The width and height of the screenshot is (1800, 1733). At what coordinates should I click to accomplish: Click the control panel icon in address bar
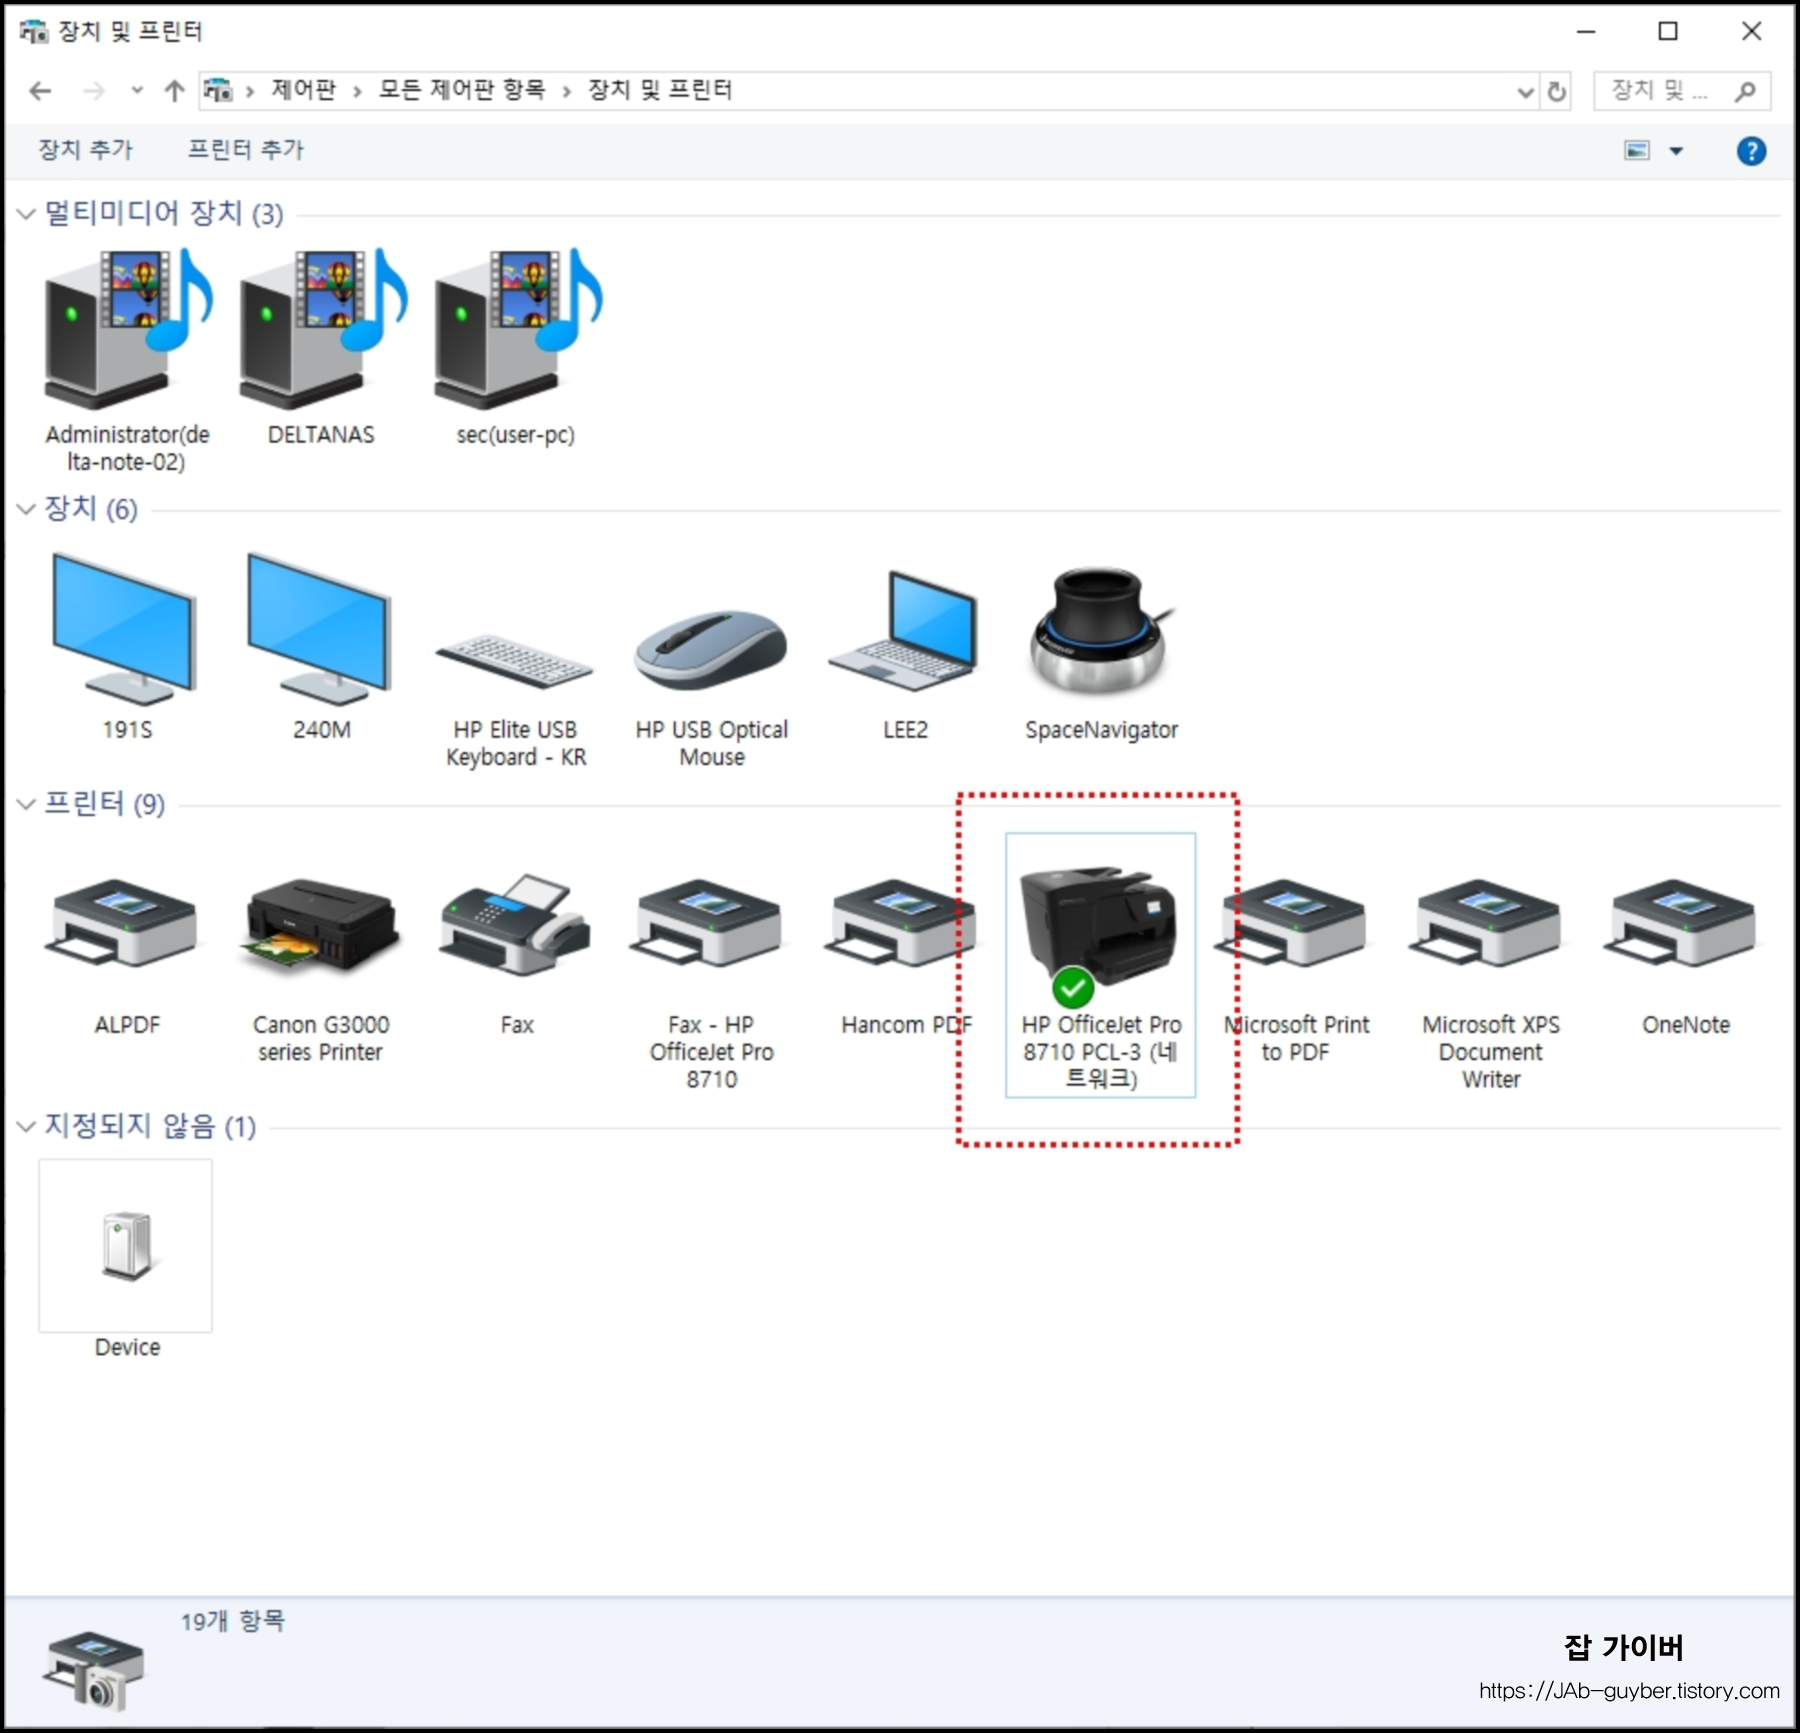(x=218, y=91)
